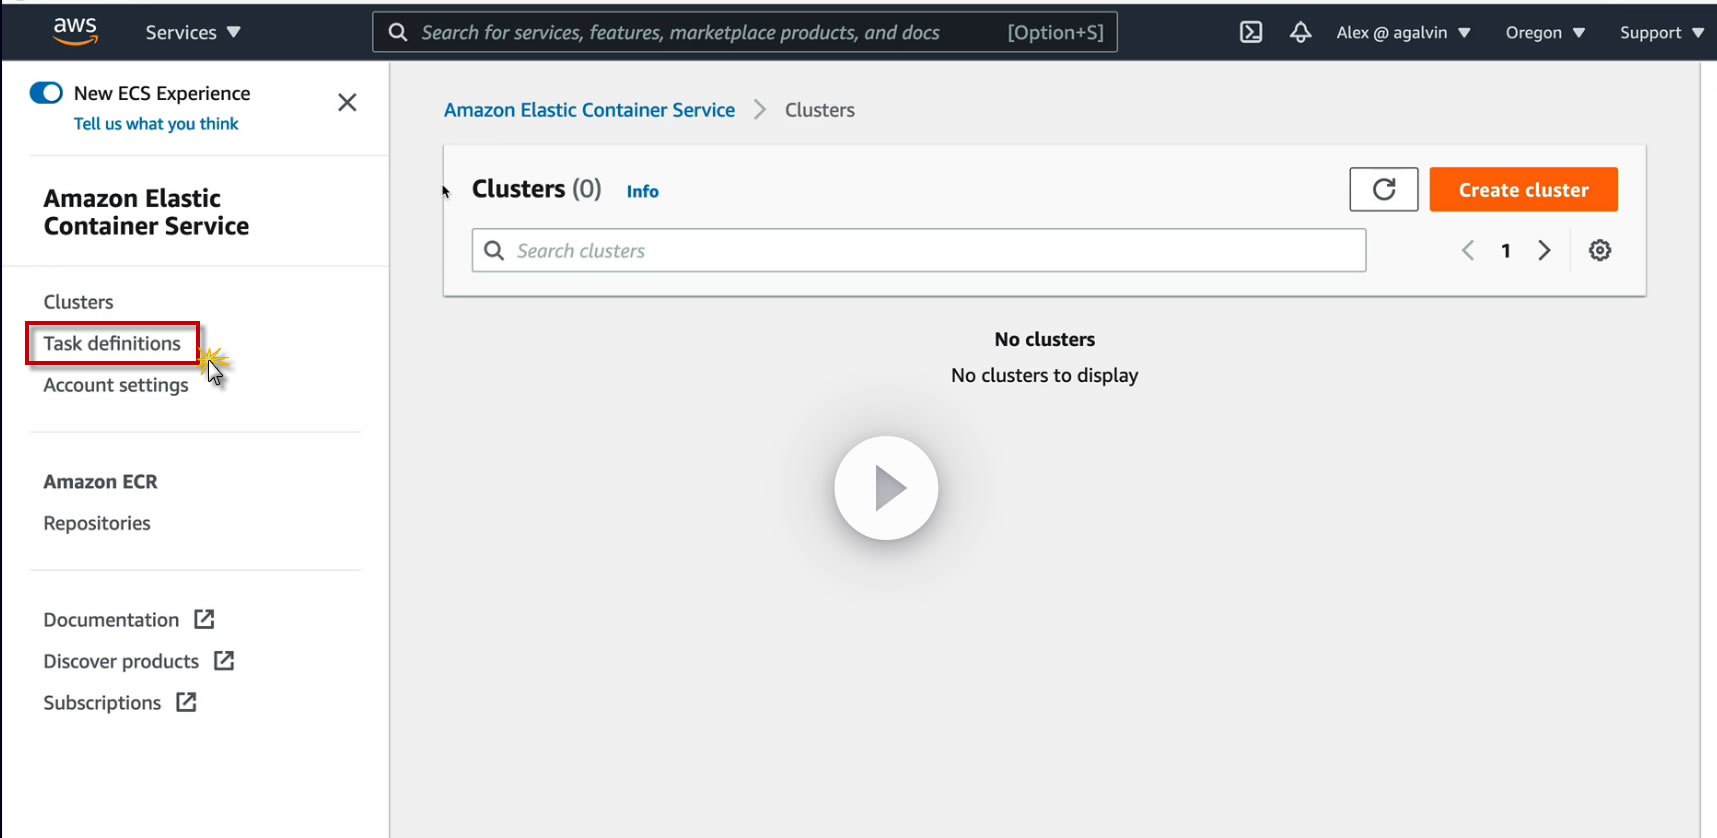Image resolution: width=1717 pixels, height=838 pixels.
Task: Close the ECS navigation side panel
Action: coord(347,102)
